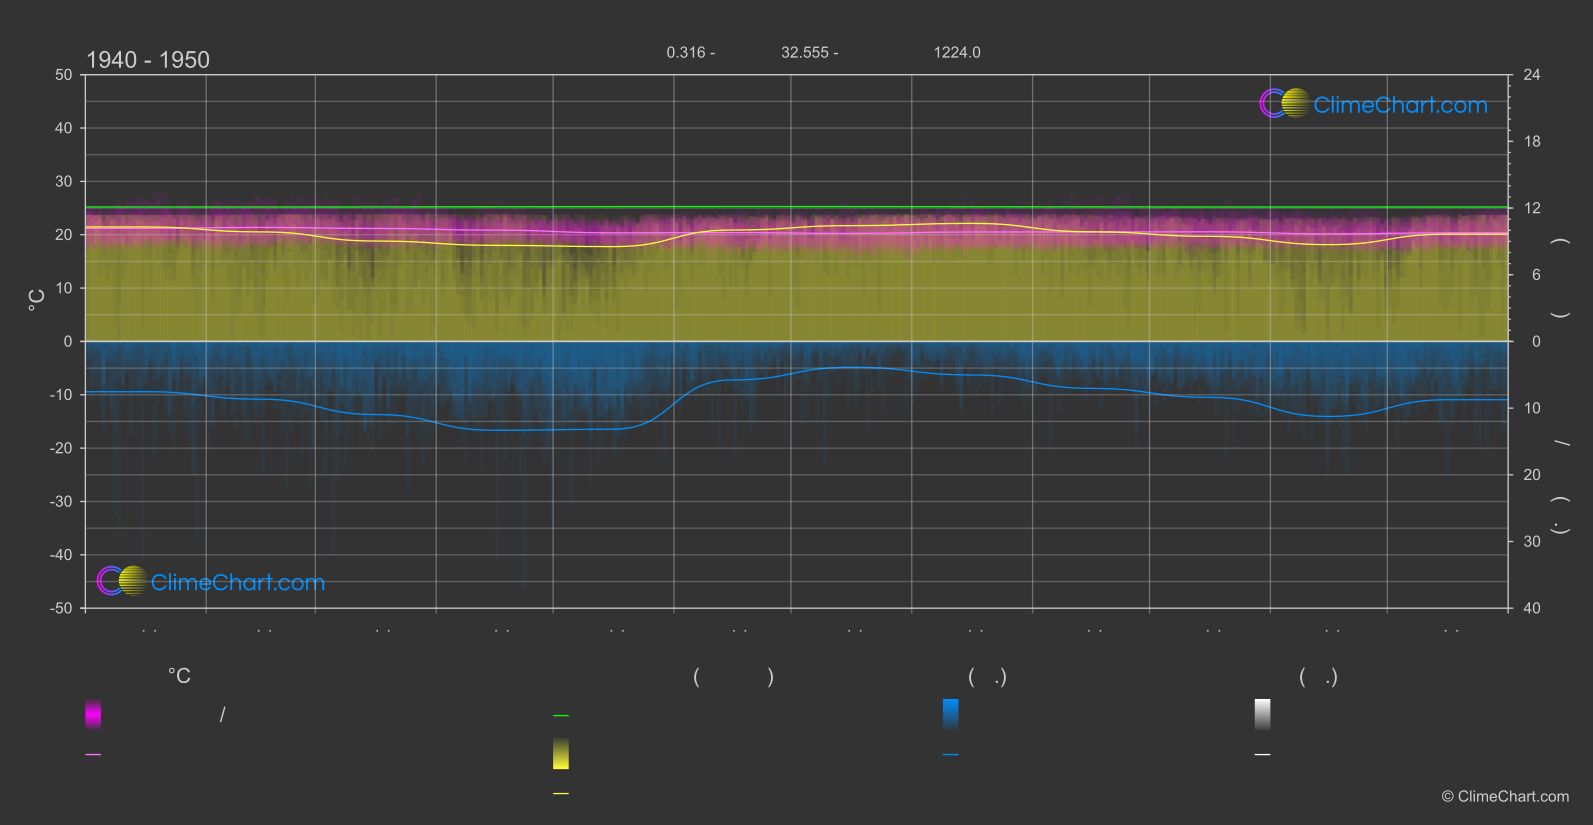Screen dimensions: 1593x825
Task: Click the "6" right axis tick label
Action: [x=1536, y=275]
